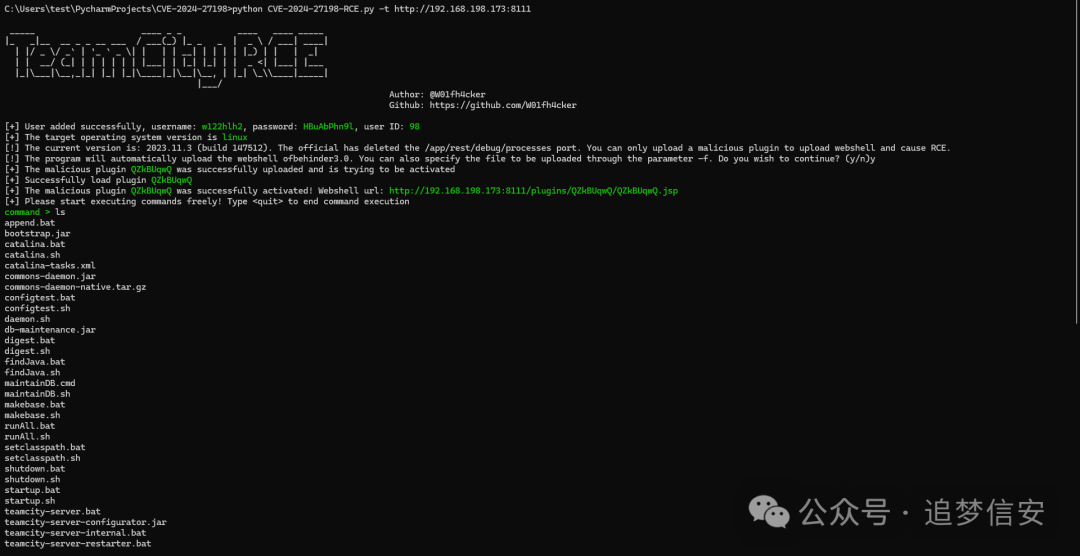Click the file name commons-daemon-native.tar.gz

pyautogui.click(x=75, y=287)
